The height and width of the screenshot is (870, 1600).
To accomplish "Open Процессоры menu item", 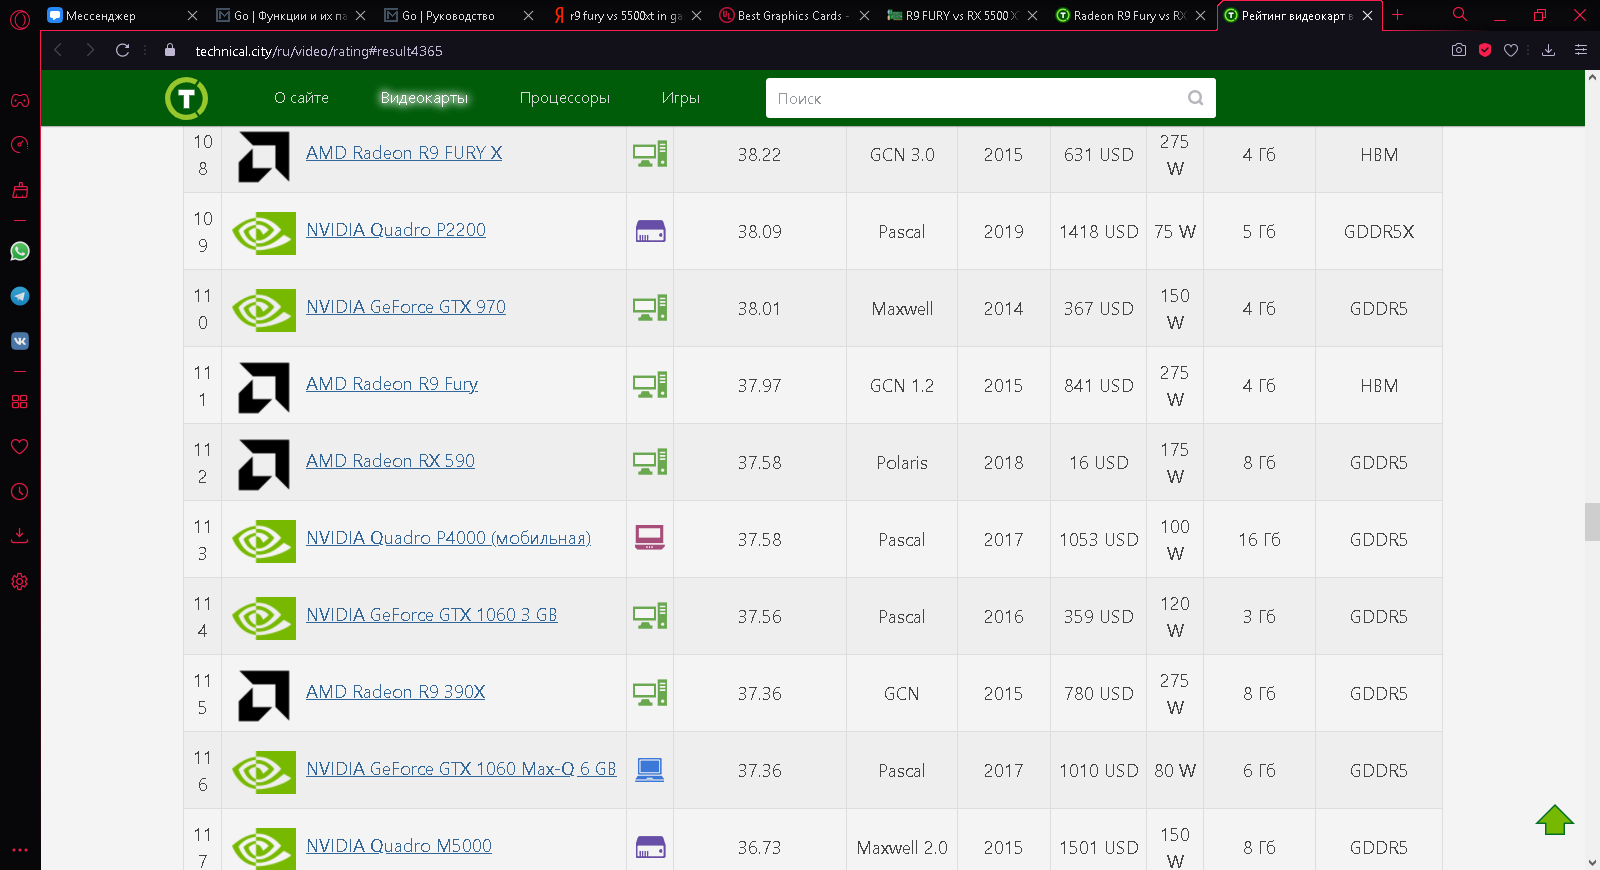I will 564,98.
